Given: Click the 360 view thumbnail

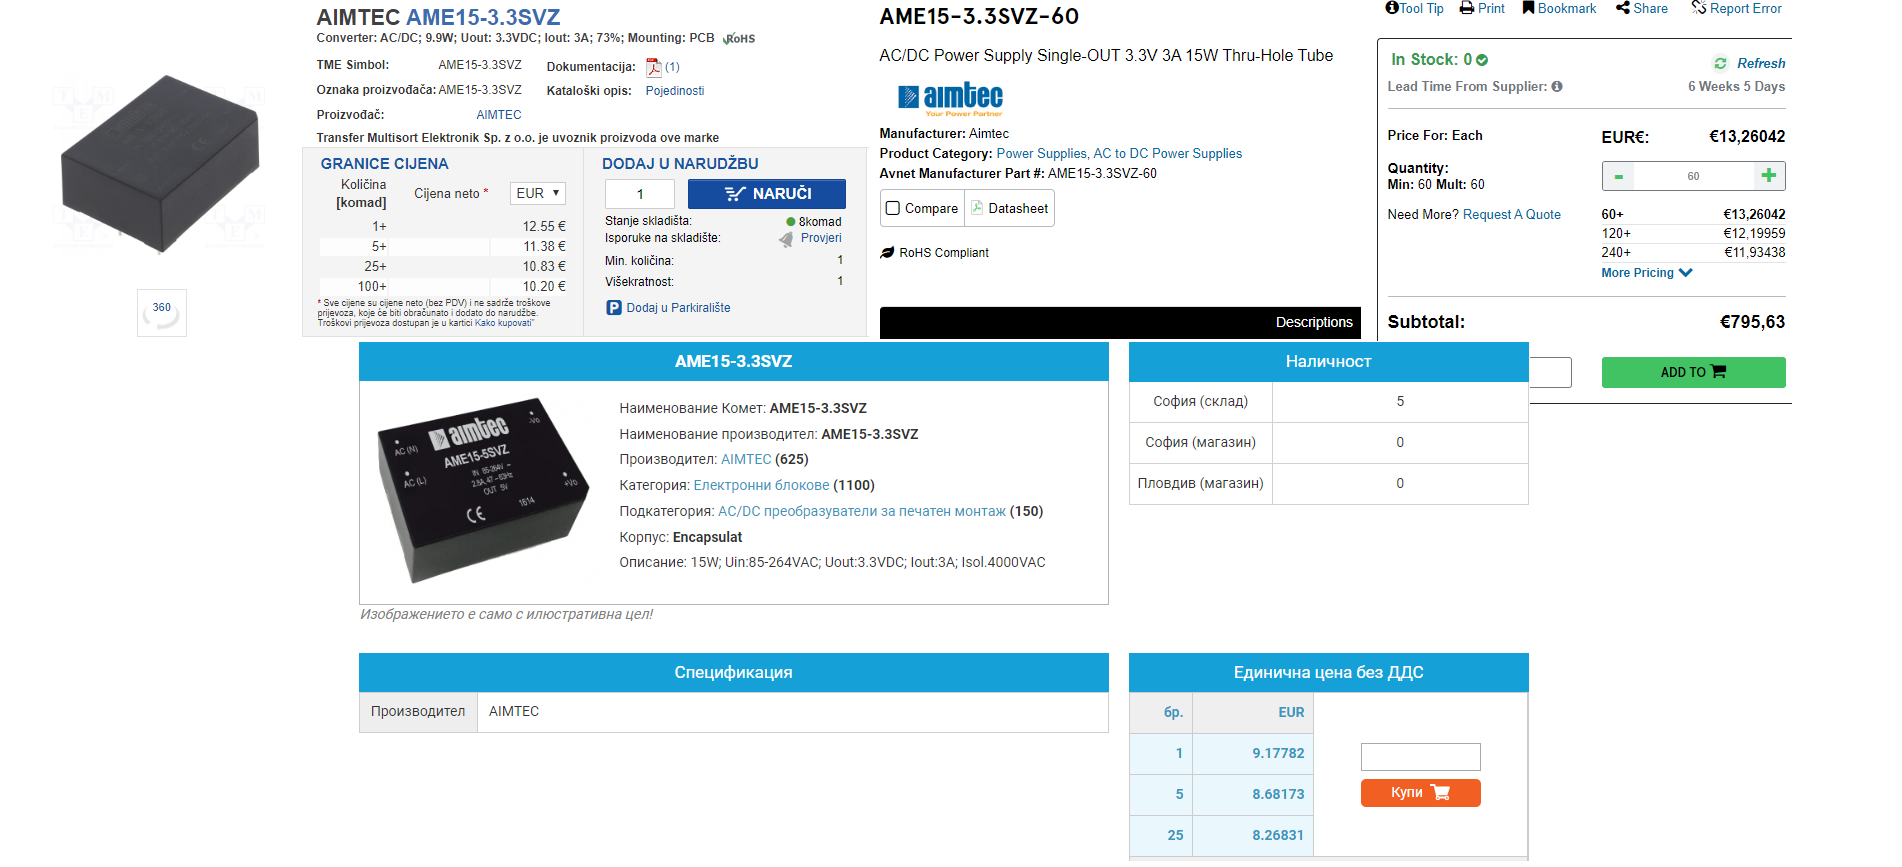Looking at the screenshot, I should coord(162,313).
